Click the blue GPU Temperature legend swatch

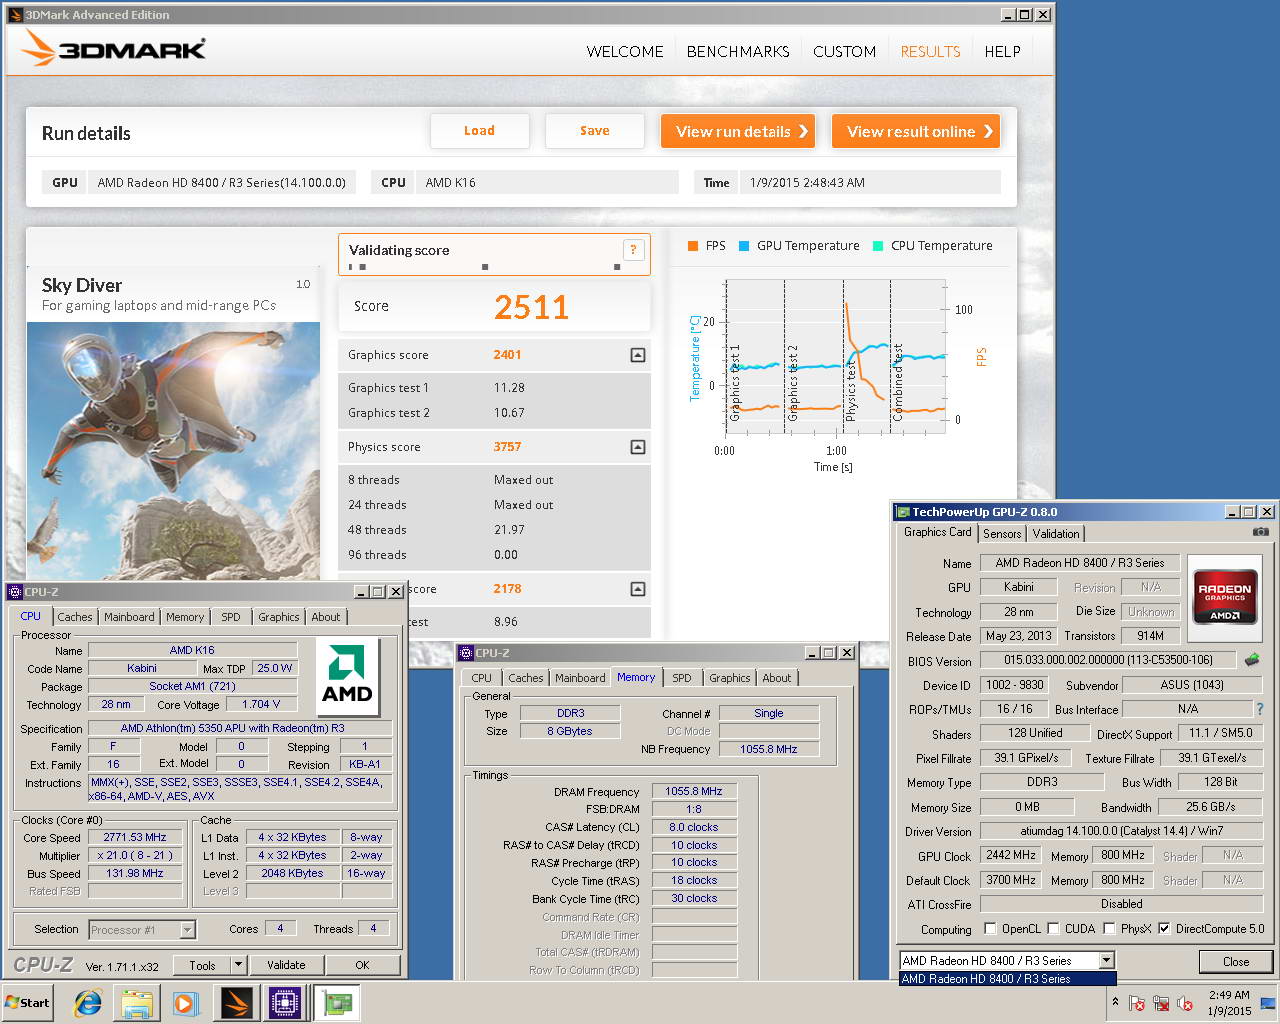pos(743,246)
